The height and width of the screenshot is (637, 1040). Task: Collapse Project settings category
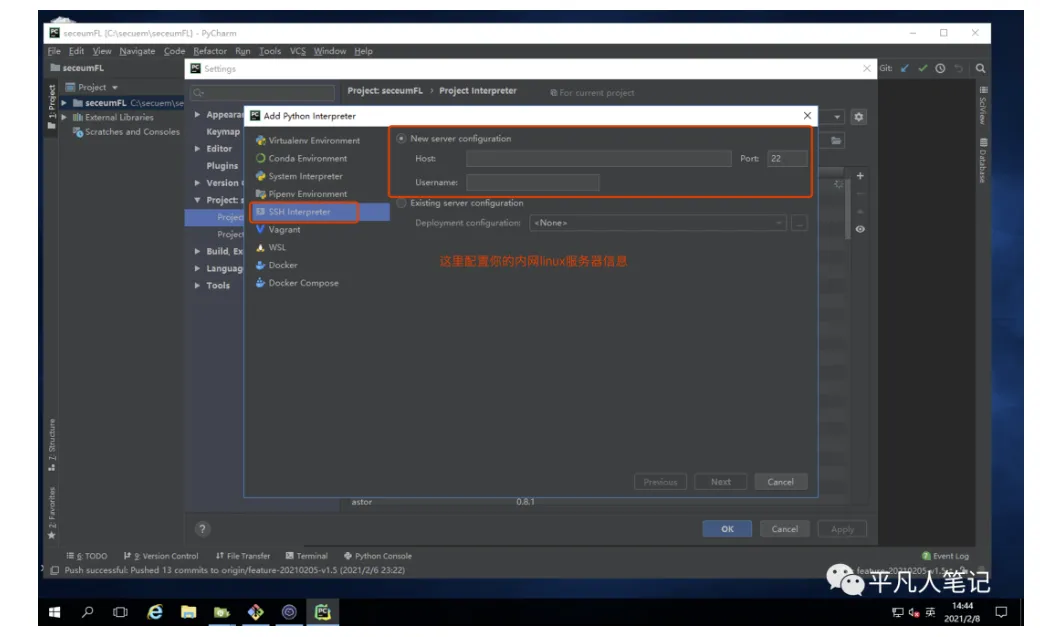197,200
